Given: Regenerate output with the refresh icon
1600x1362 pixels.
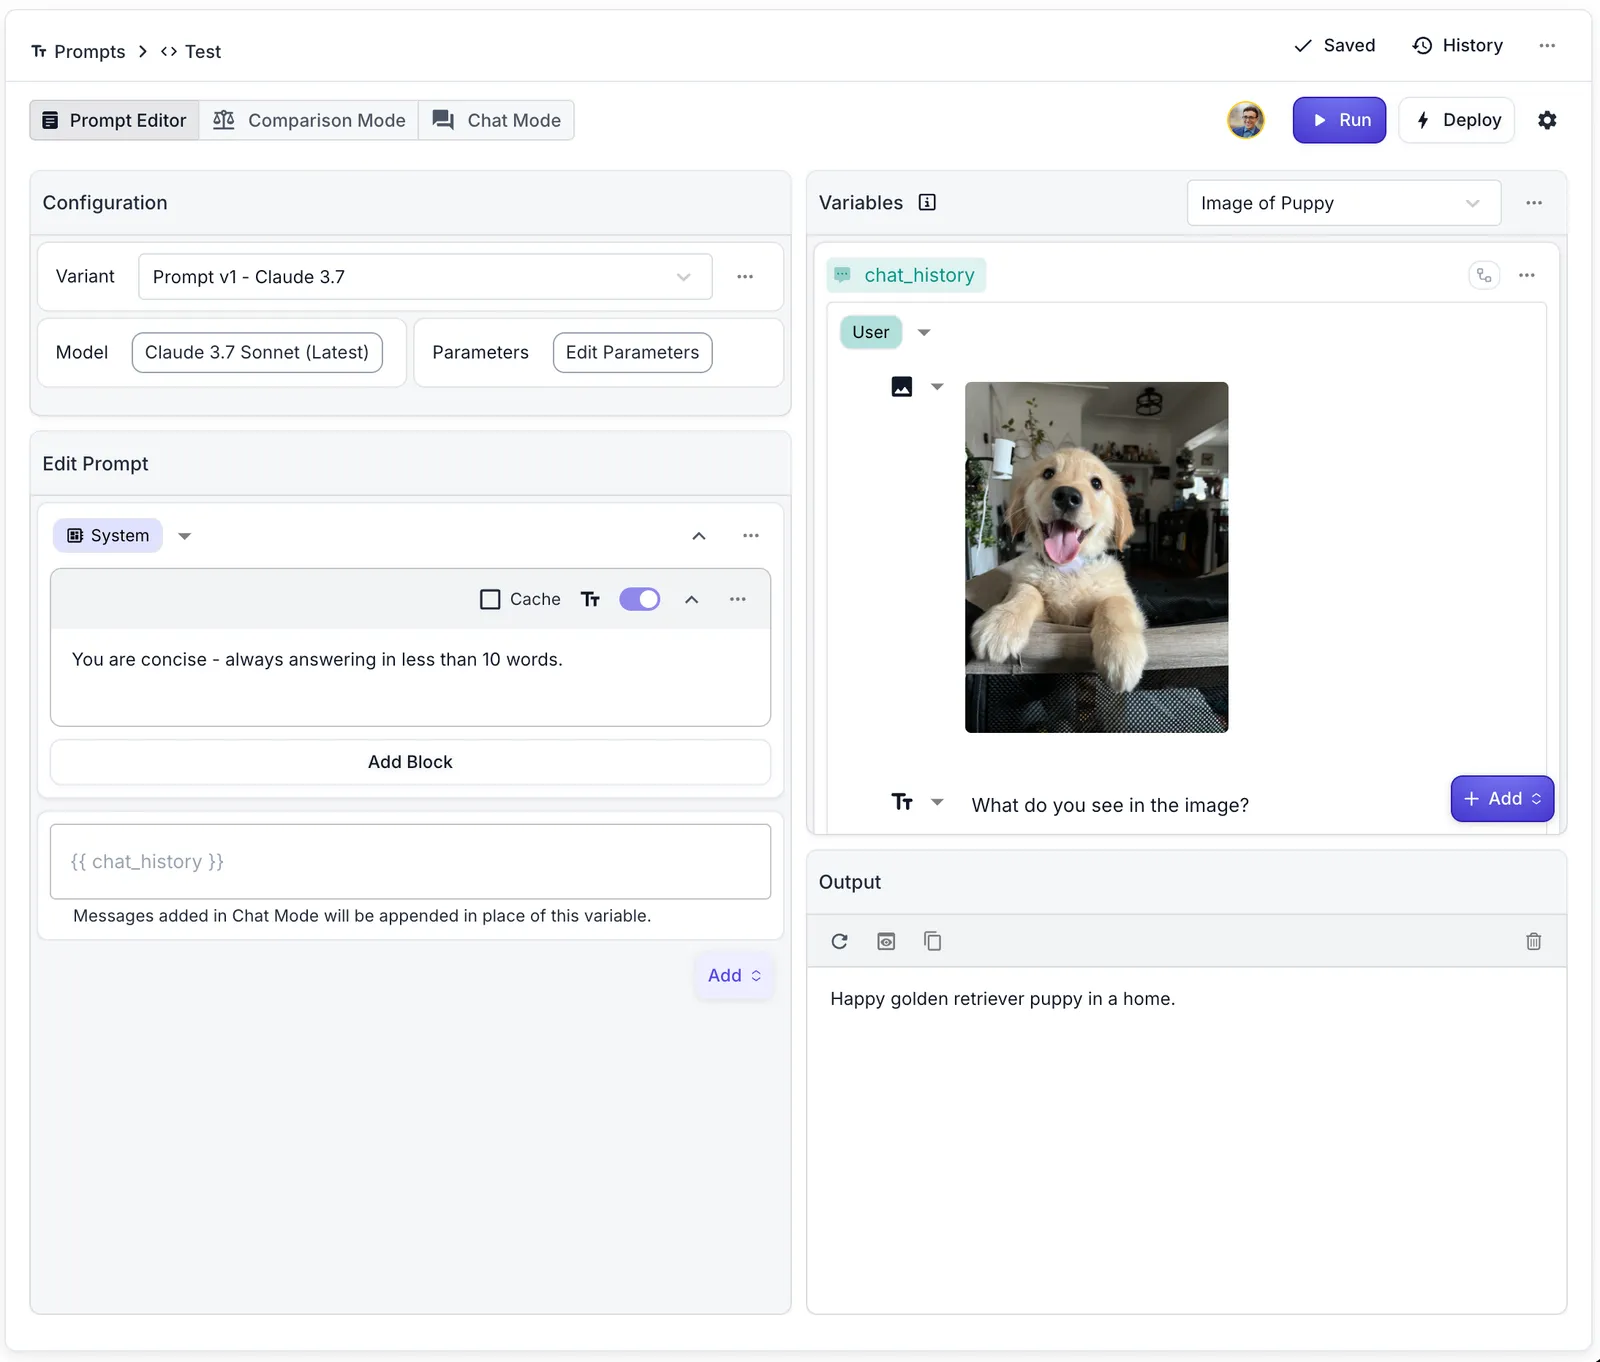Looking at the screenshot, I should click(840, 941).
